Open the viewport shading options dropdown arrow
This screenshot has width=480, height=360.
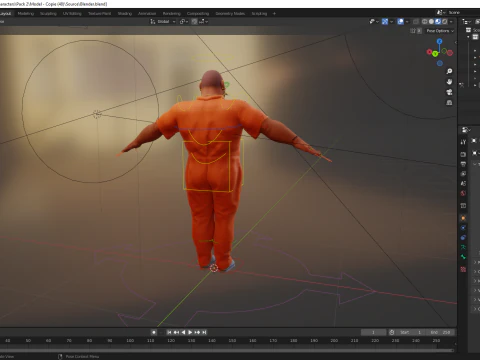point(451,21)
